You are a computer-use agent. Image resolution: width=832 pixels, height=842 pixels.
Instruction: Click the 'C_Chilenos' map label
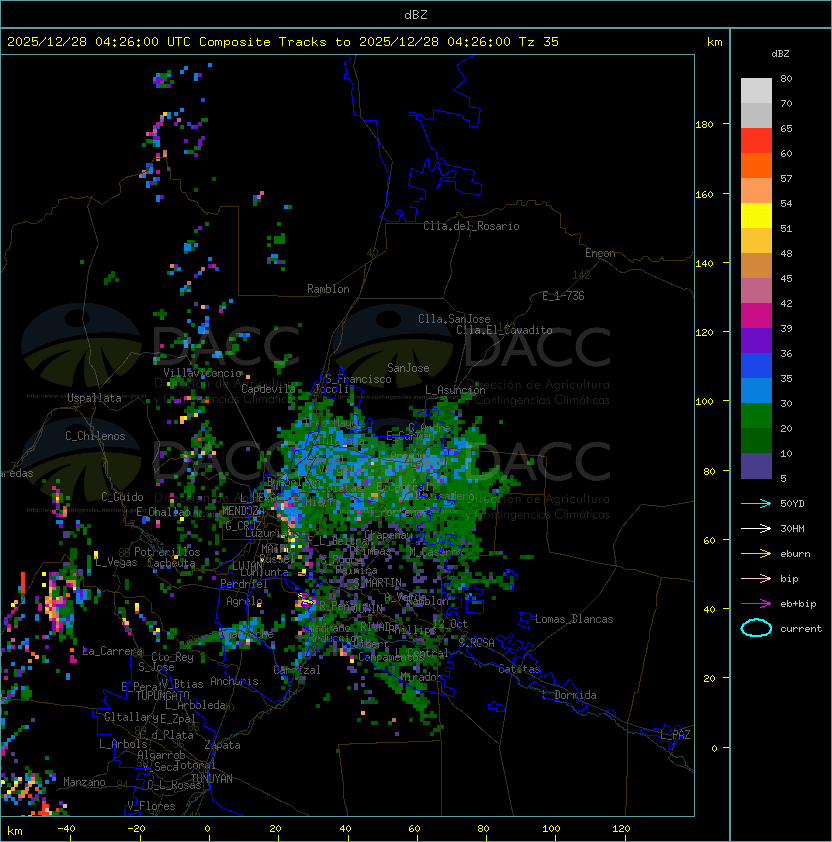[x=95, y=436]
